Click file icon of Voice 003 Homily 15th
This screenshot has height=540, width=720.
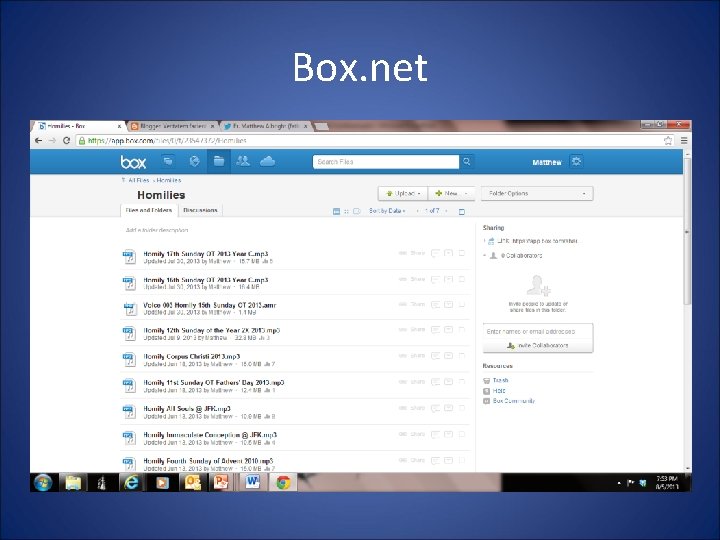pos(129,309)
